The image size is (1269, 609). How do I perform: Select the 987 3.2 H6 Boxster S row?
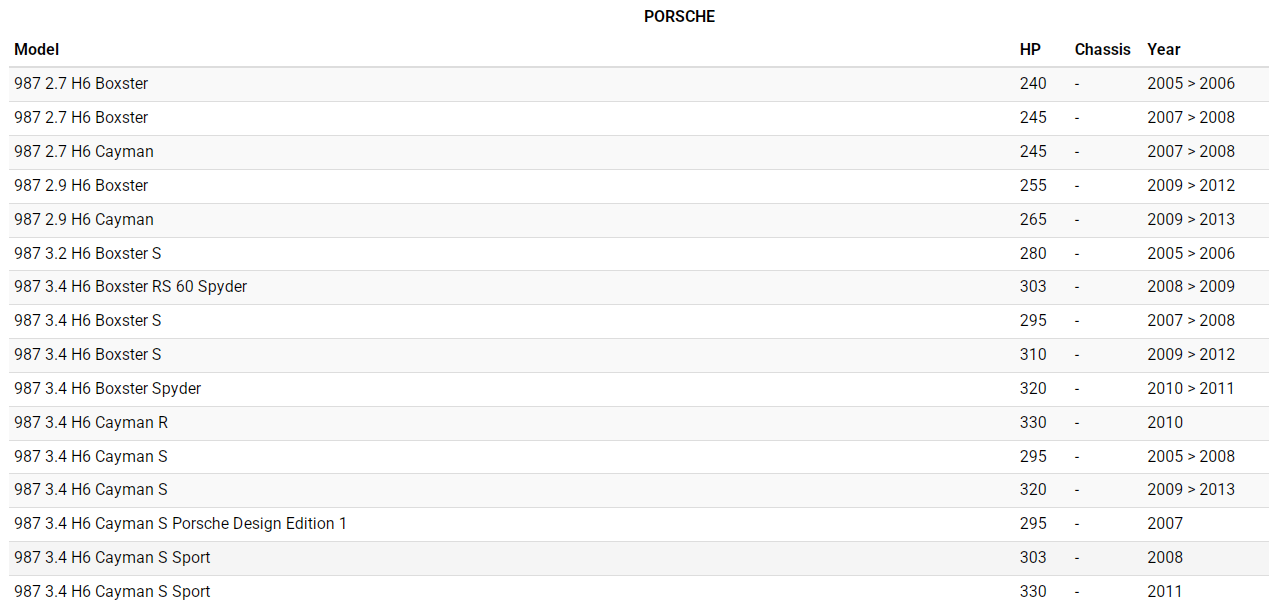[88, 254]
